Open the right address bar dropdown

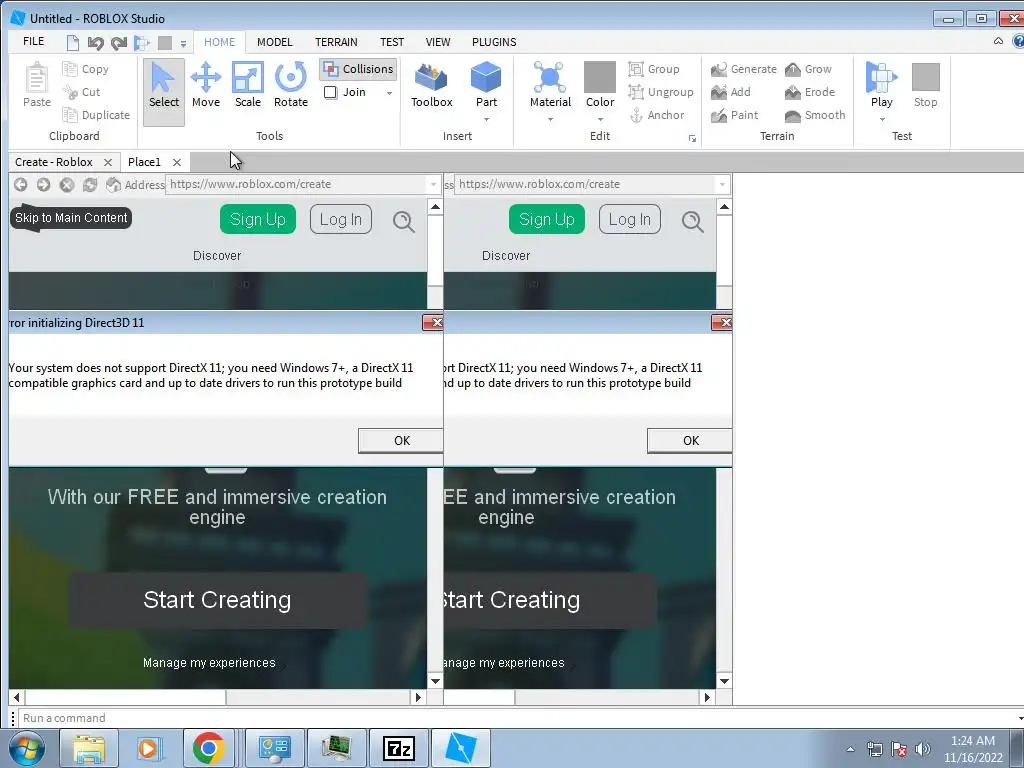click(x=722, y=185)
